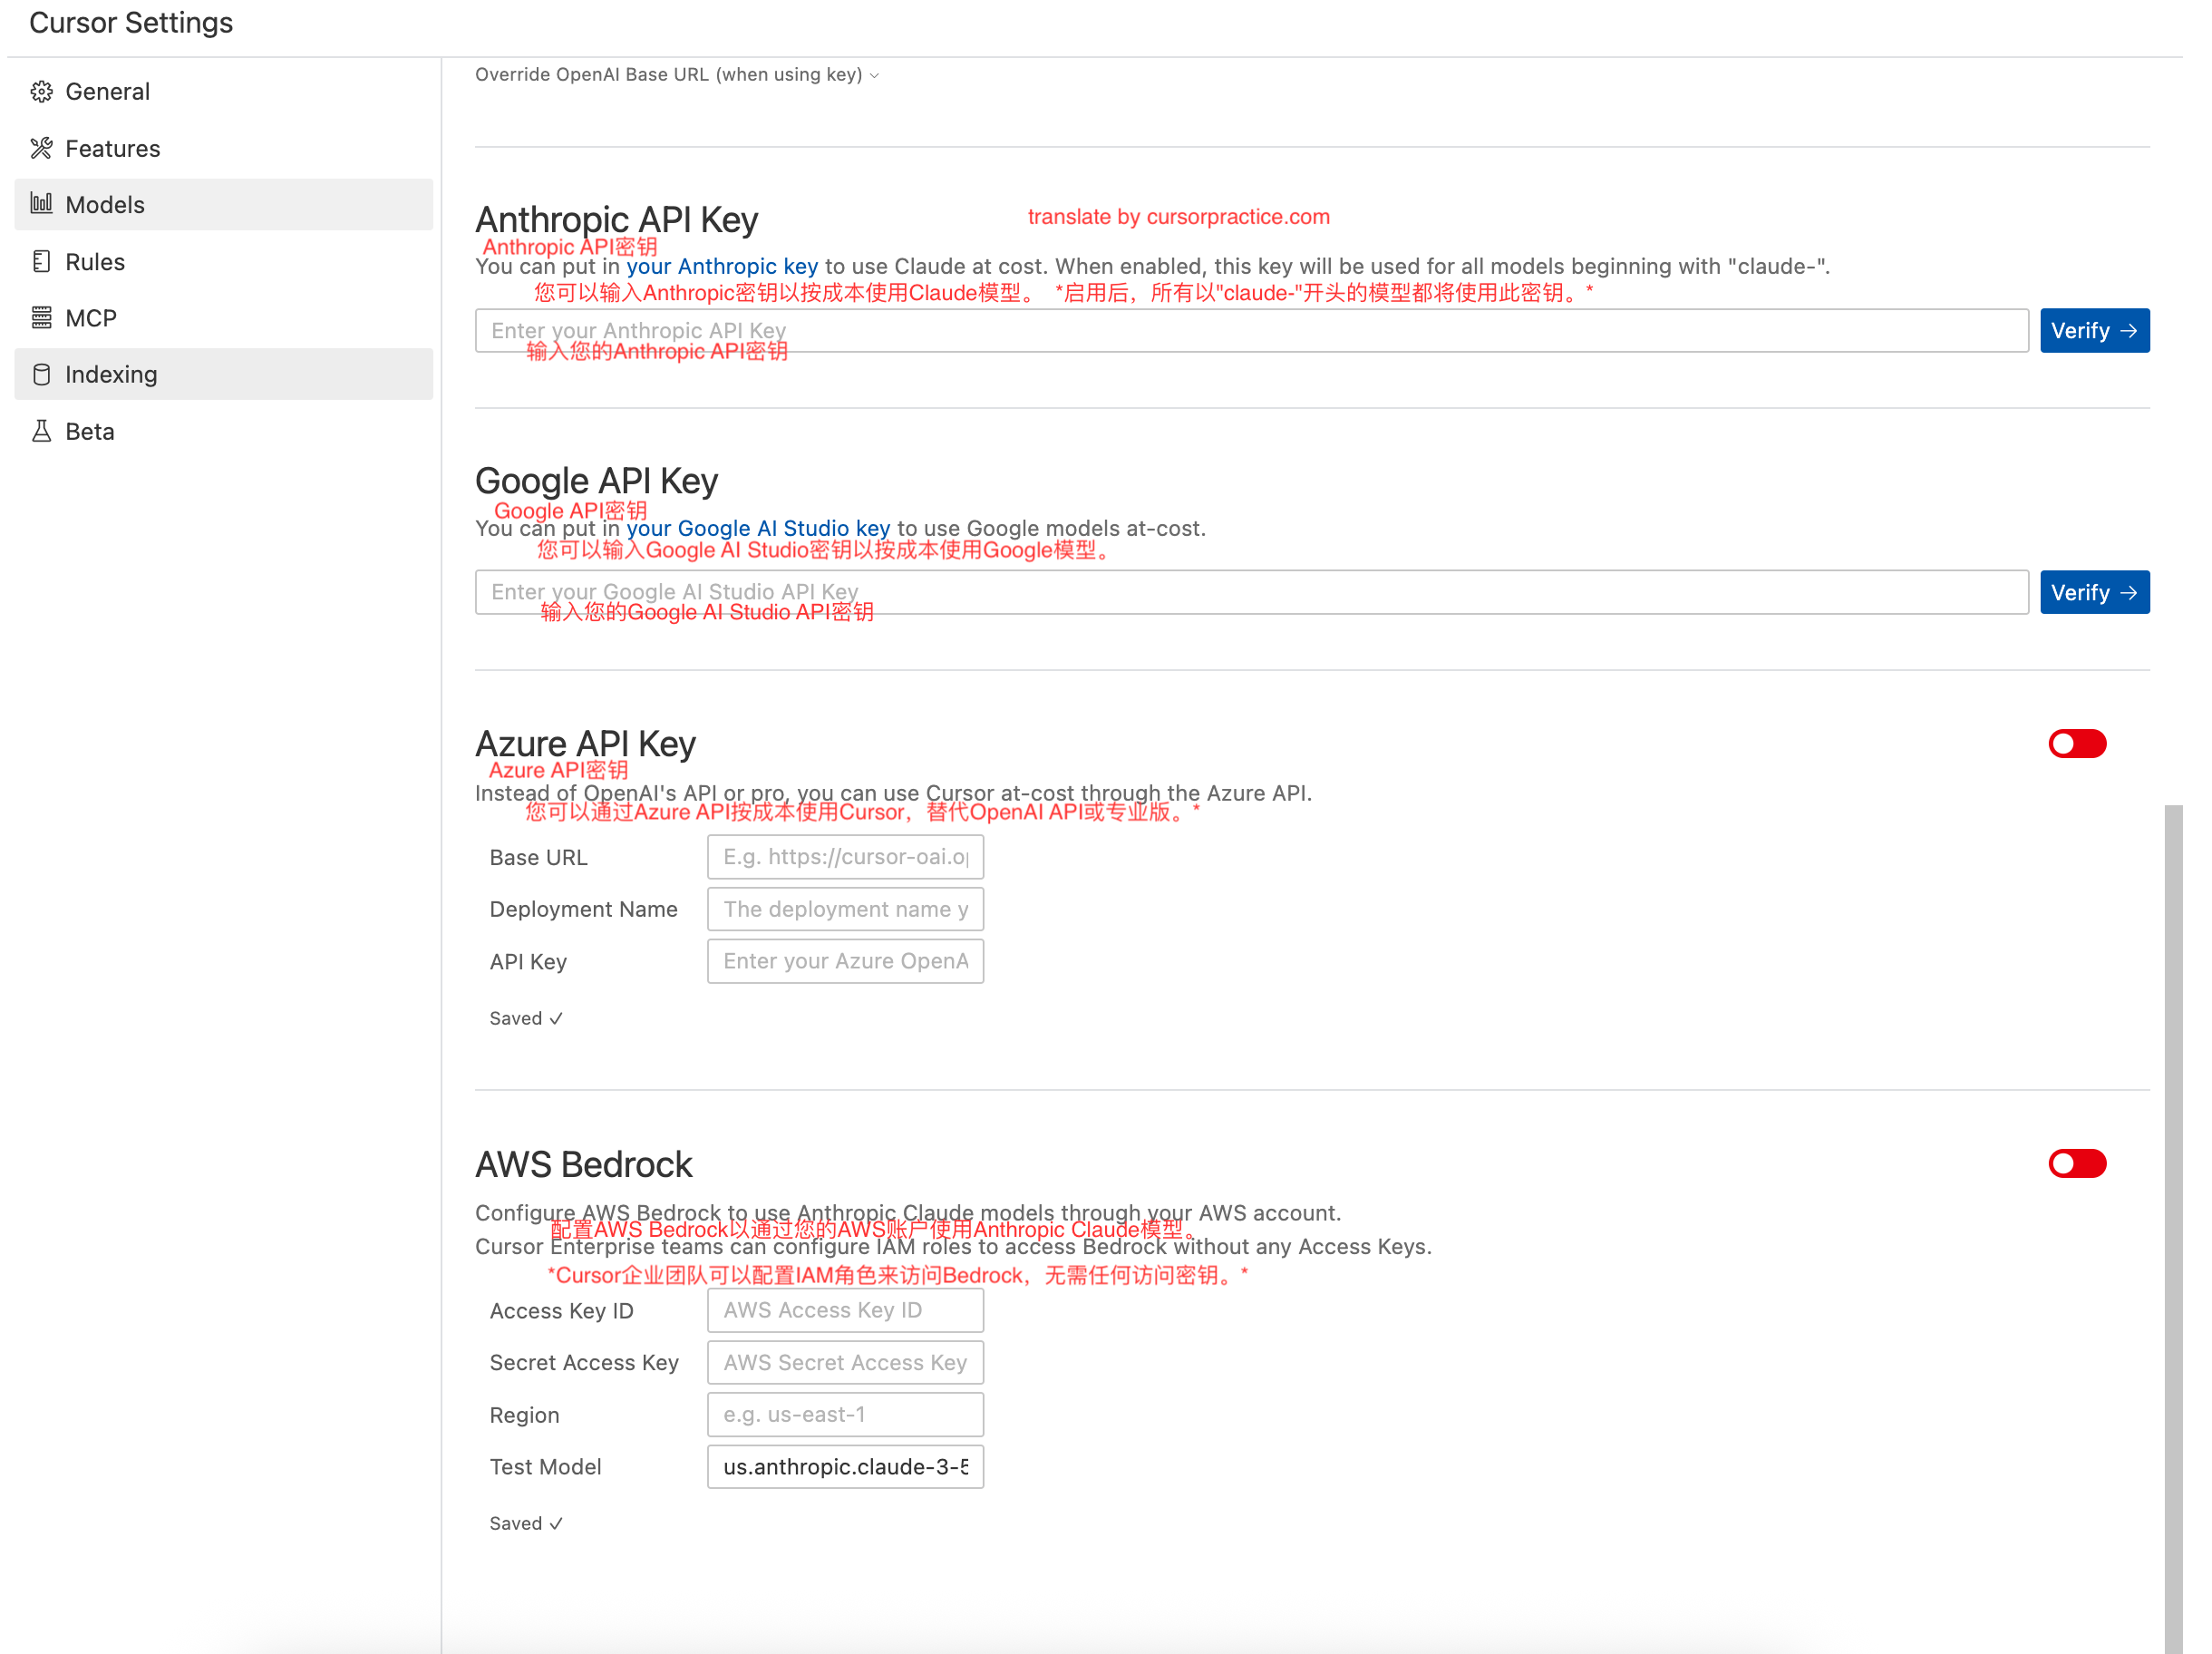2212x1654 pixels.
Task: Enable the AWS Bedrock switch
Action: click(x=2076, y=1164)
